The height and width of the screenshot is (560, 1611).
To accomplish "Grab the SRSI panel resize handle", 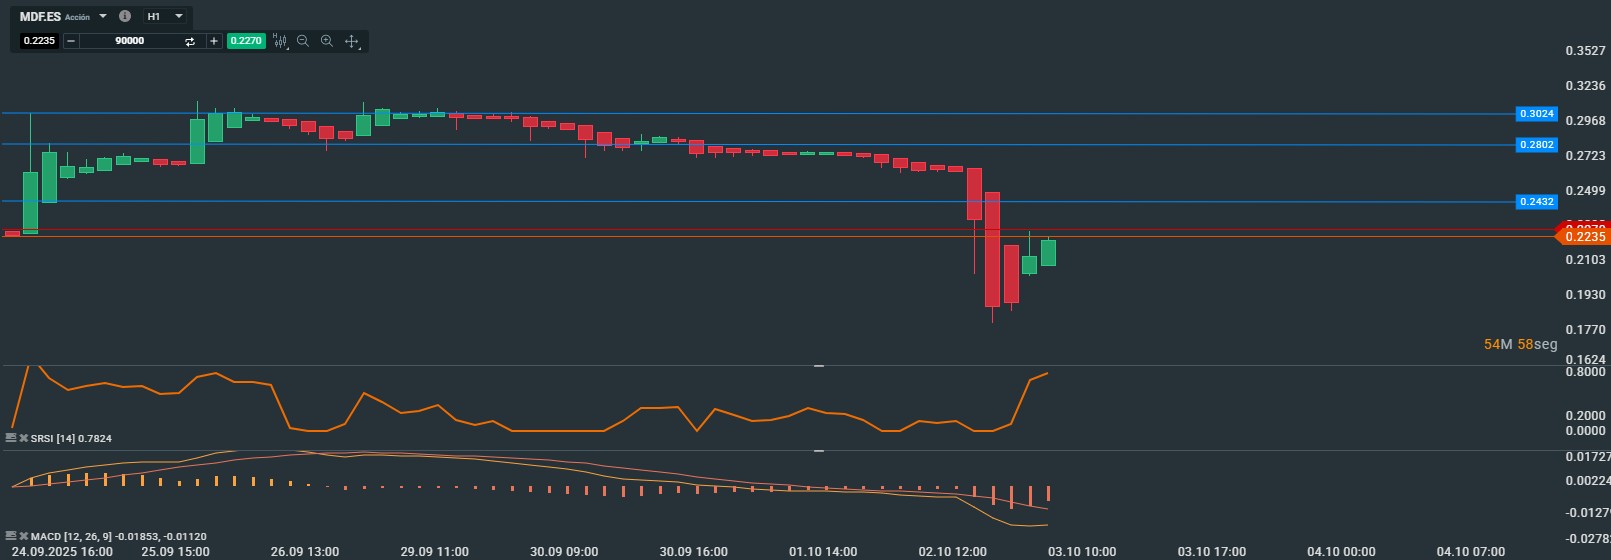I will [819, 366].
